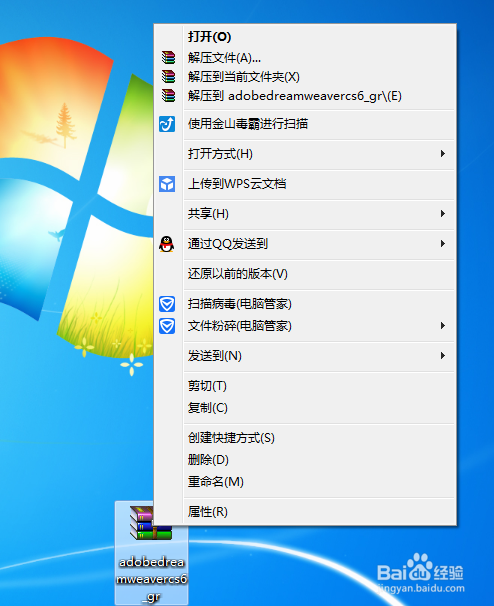Click shield icon beside 扫描病毒(电脑管家)
The width and height of the screenshot is (494, 606).
[167, 304]
